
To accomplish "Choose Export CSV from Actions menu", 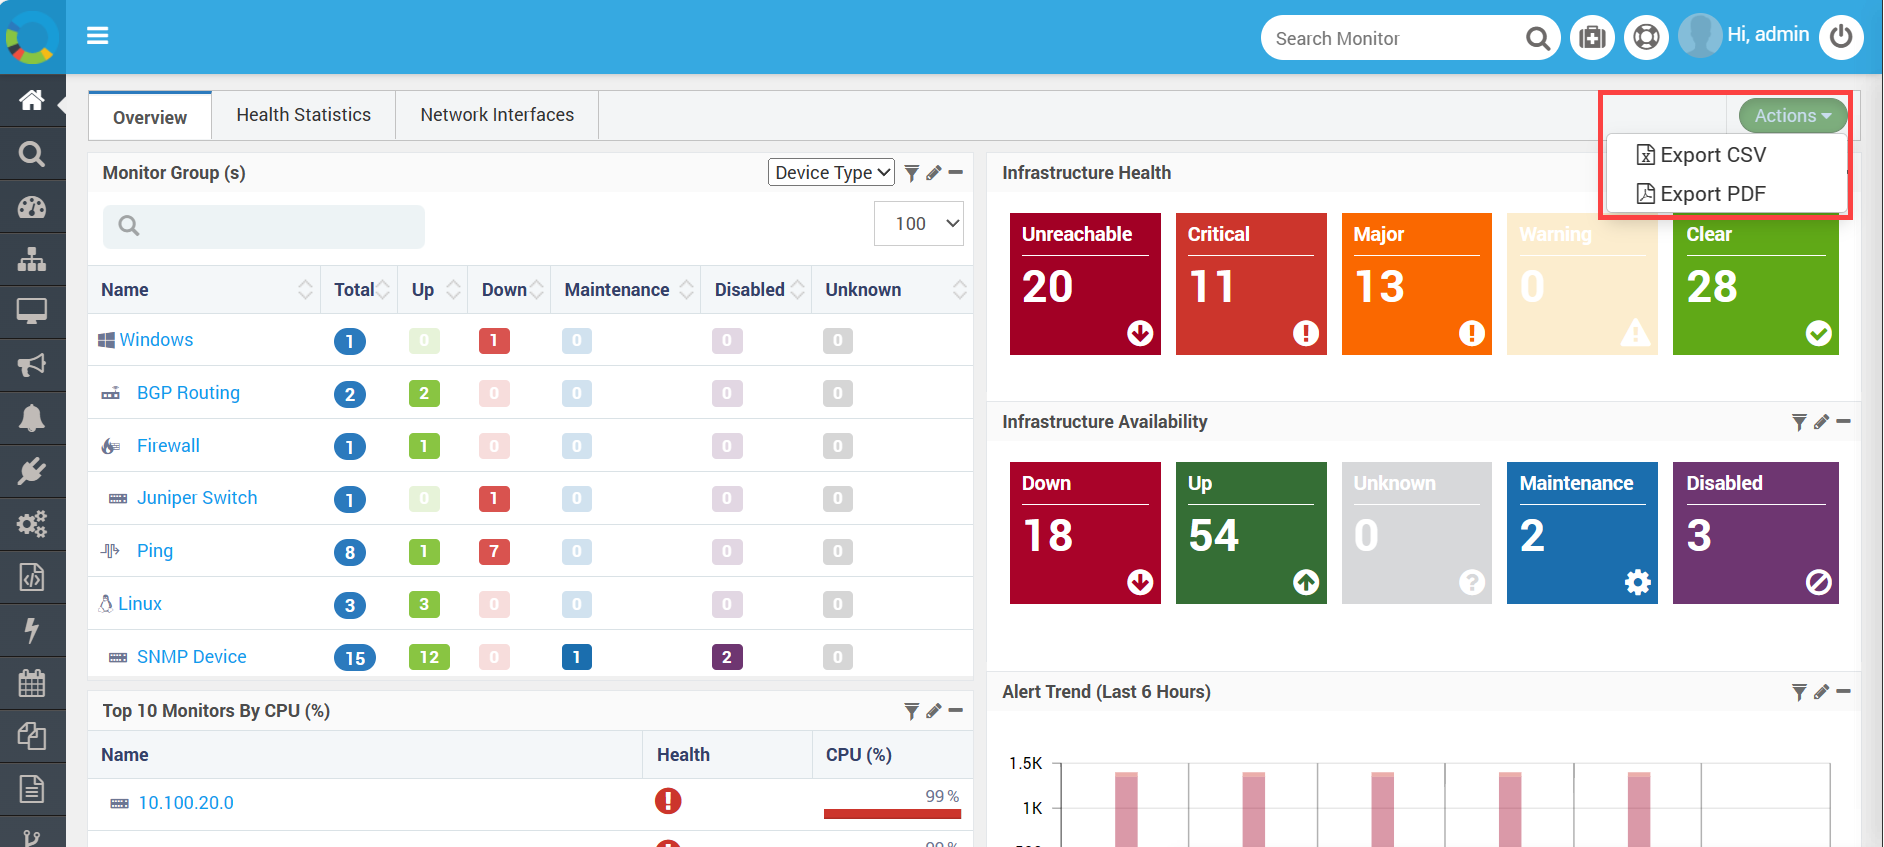I will click(x=1702, y=155).
